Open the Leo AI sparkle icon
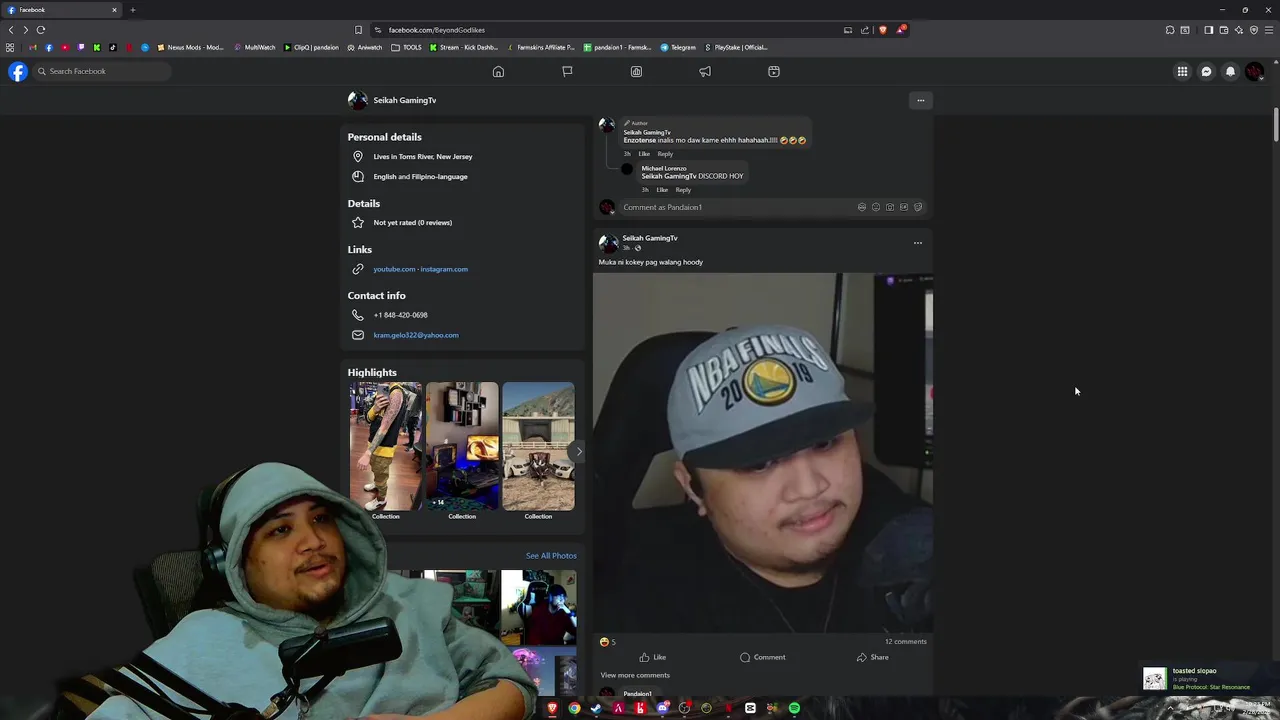Image resolution: width=1280 pixels, height=720 pixels. (1238, 30)
